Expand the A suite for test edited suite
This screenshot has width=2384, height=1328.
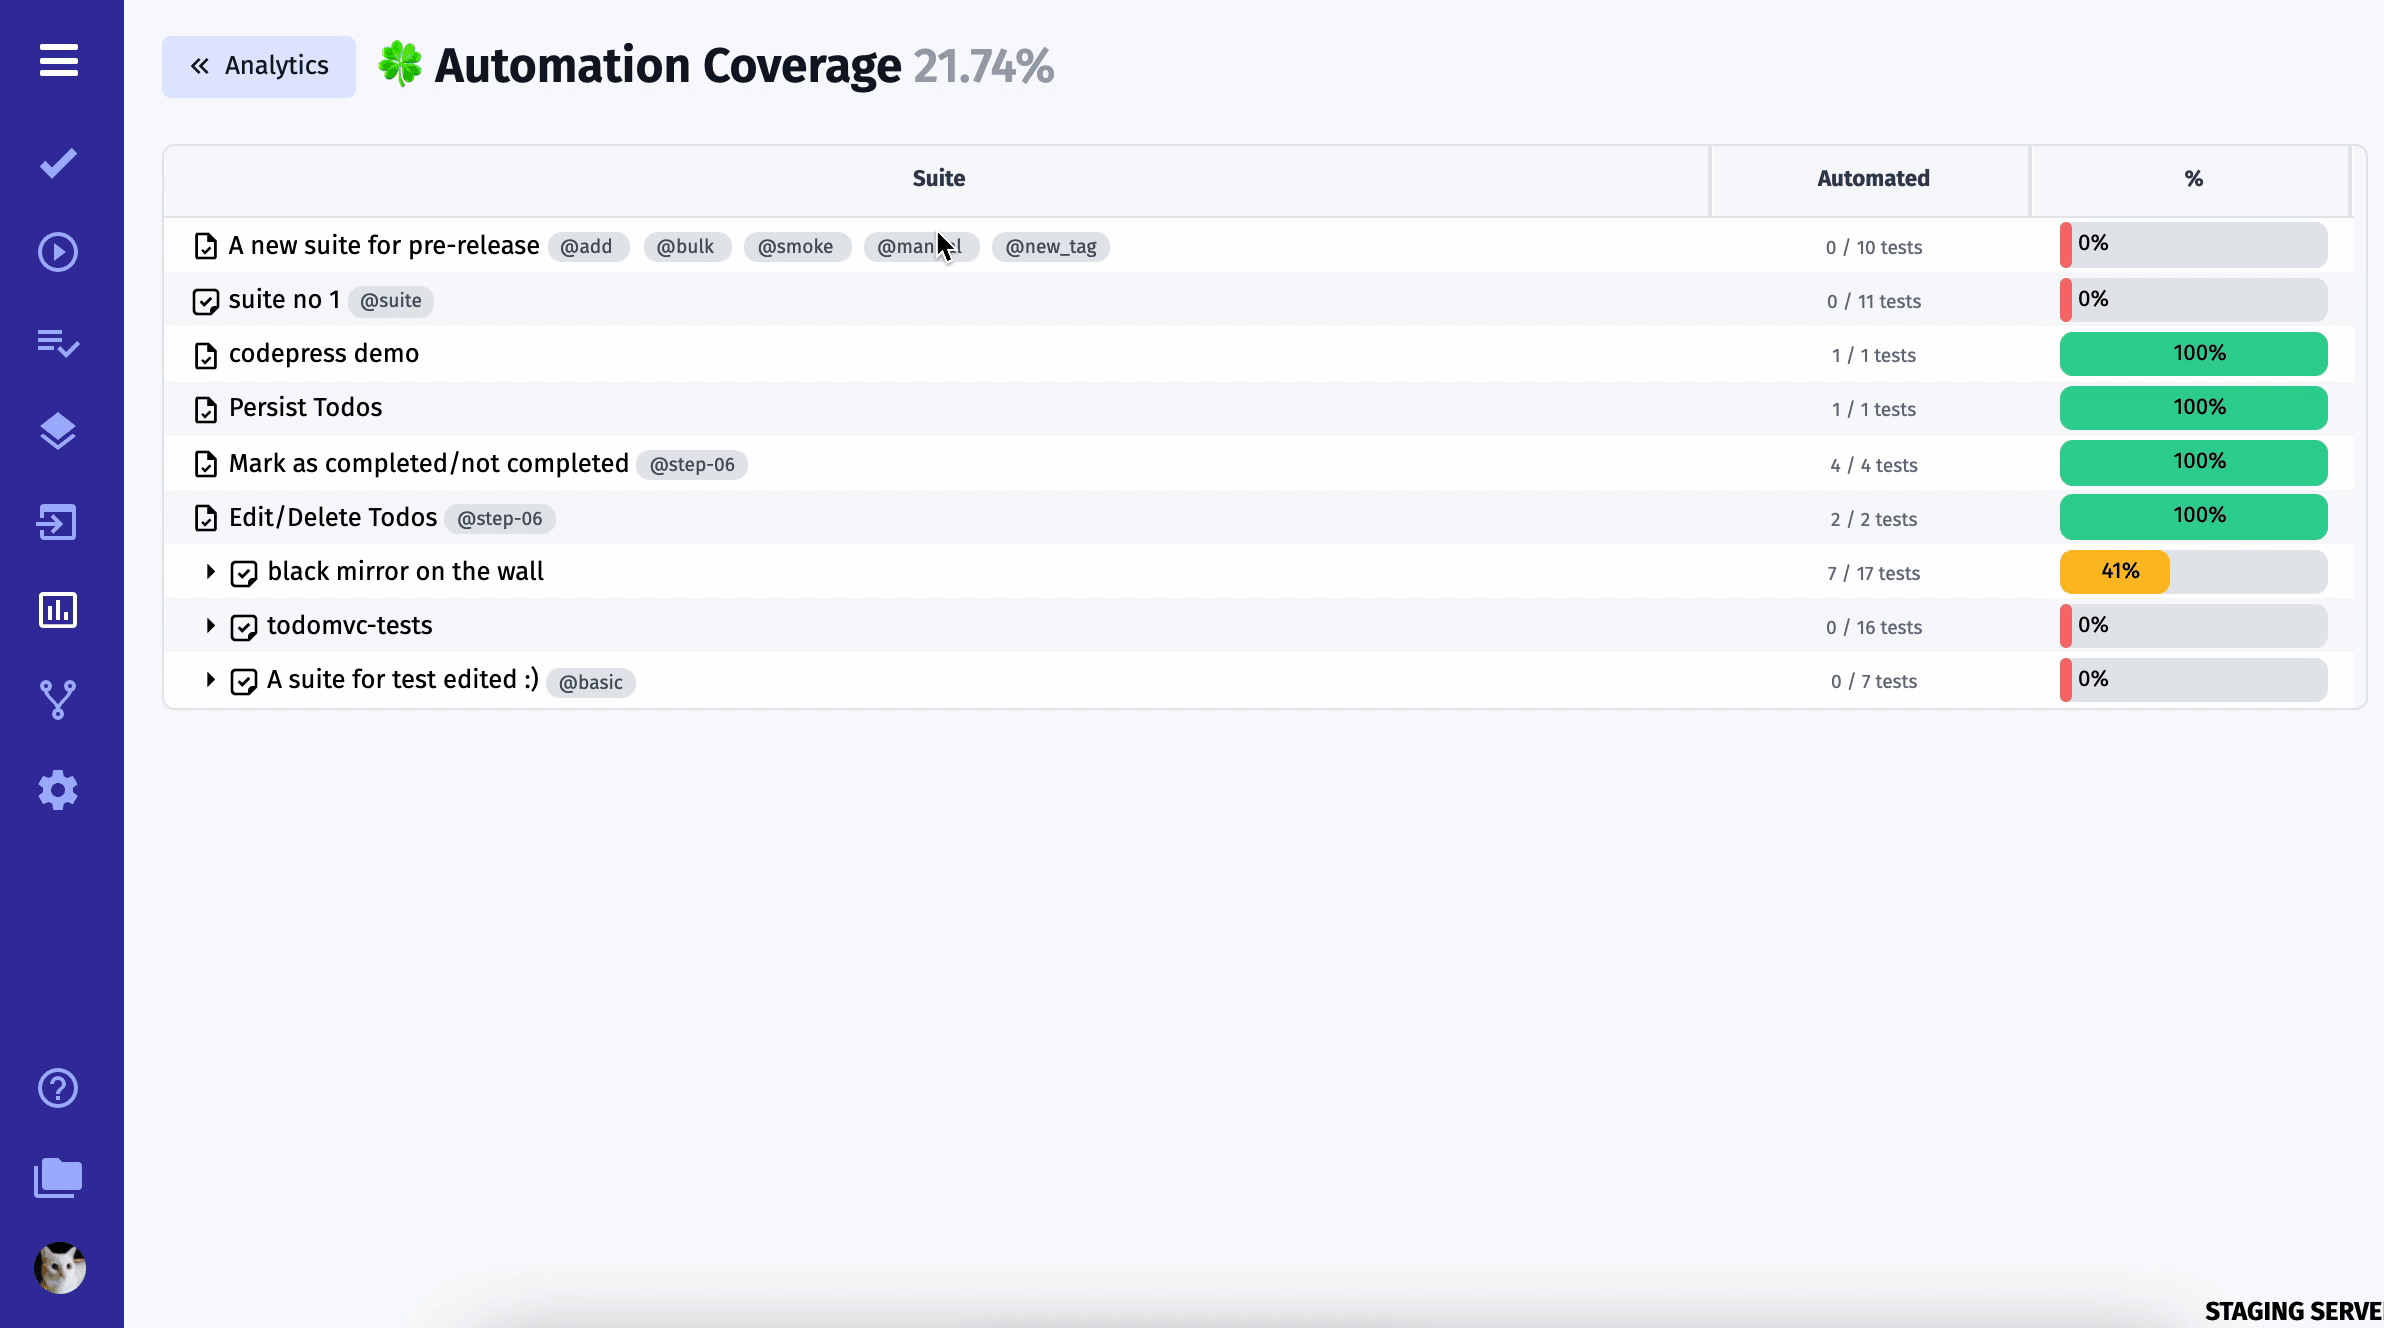click(x=210, y=679)
